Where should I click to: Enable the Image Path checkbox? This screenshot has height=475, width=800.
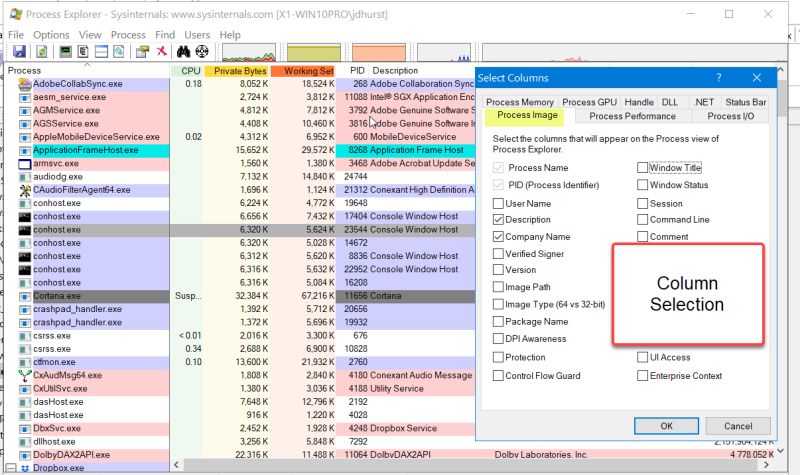(498, 287)
